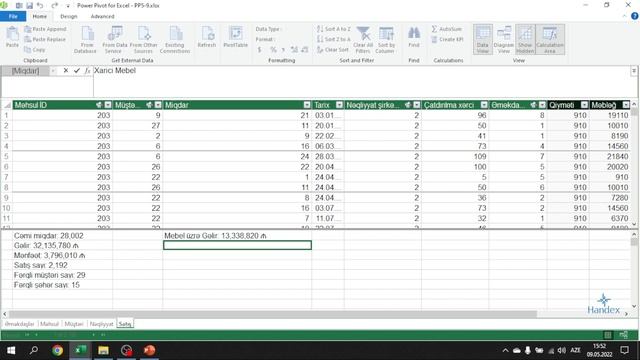The height and width of the screenshot is (360, 640).
Task: Click Create KPI button
Action: click(x=447, y=39)
